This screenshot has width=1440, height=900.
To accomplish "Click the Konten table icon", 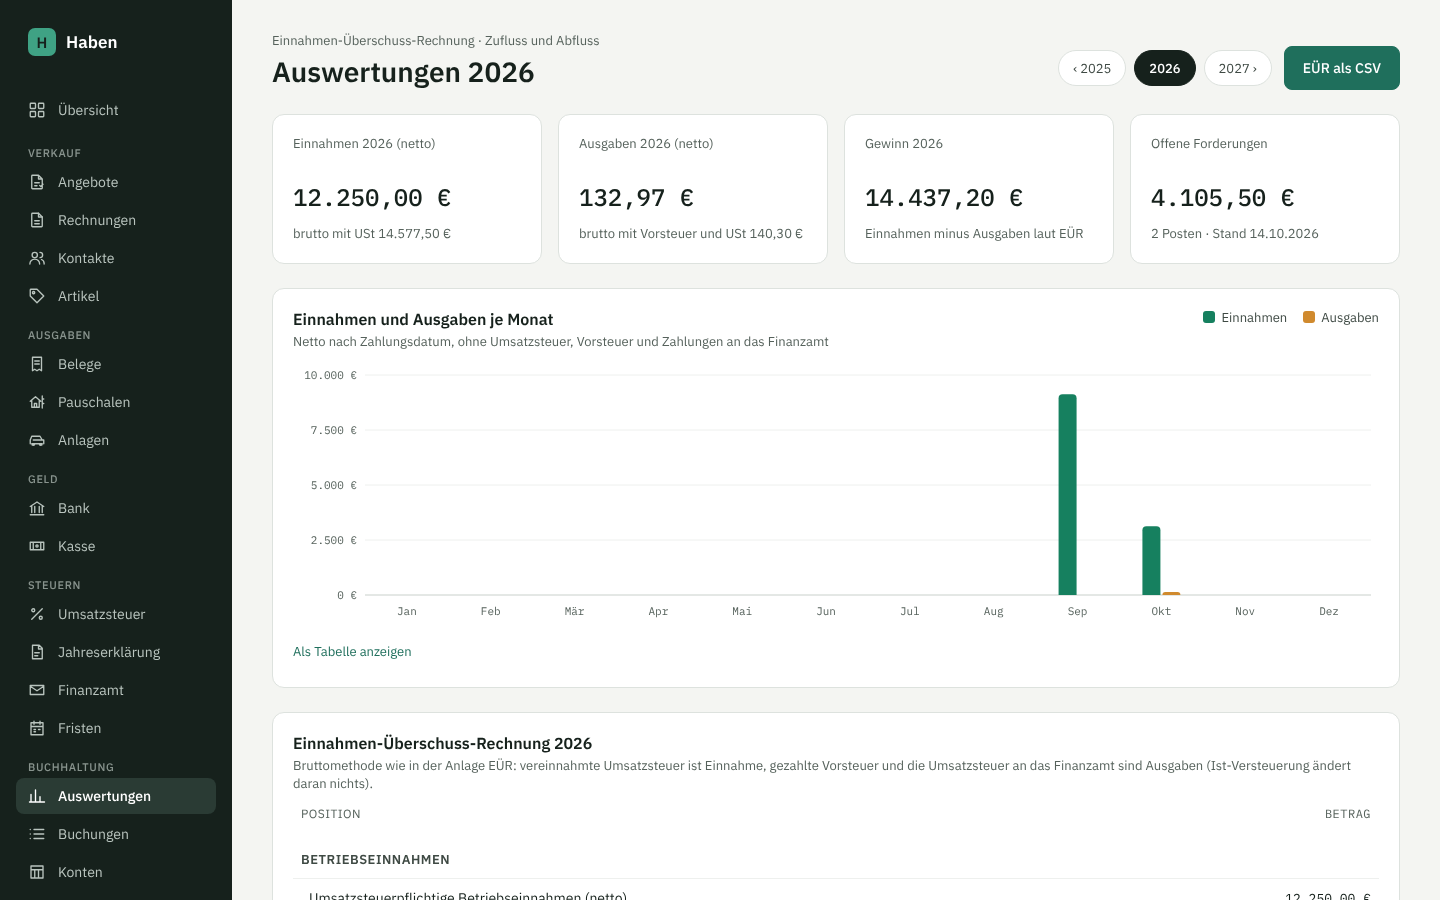I will point(37,872).
